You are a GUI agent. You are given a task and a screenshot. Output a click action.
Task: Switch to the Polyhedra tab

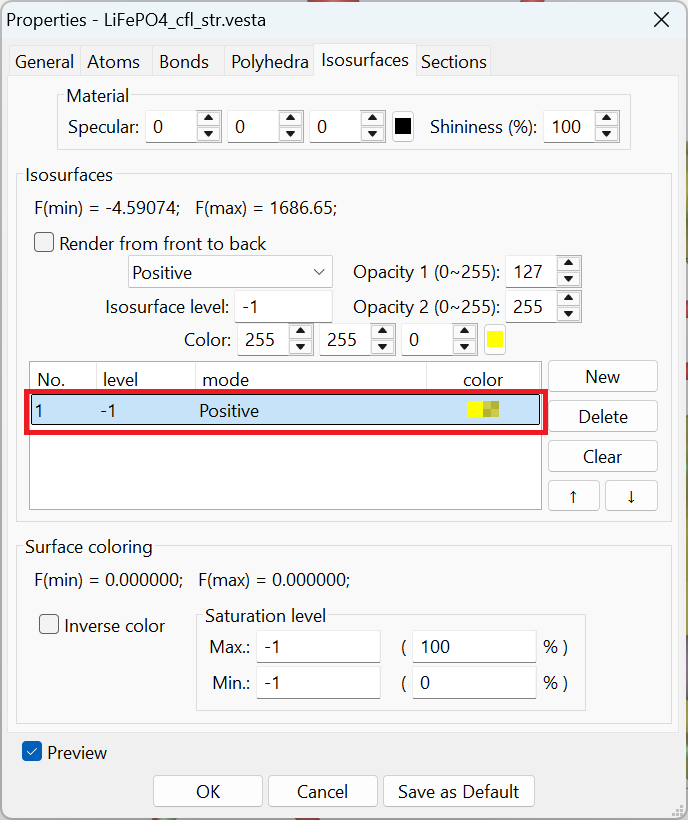(269, 62)
